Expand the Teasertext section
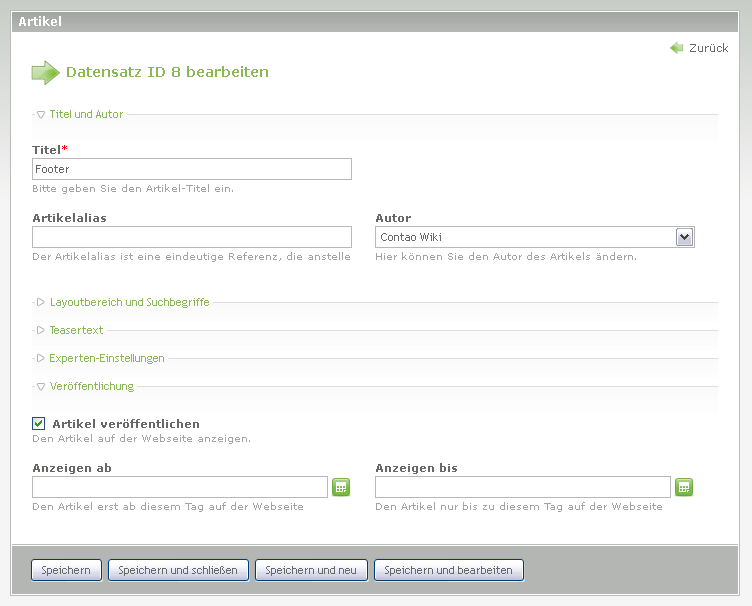 (76, 330)
